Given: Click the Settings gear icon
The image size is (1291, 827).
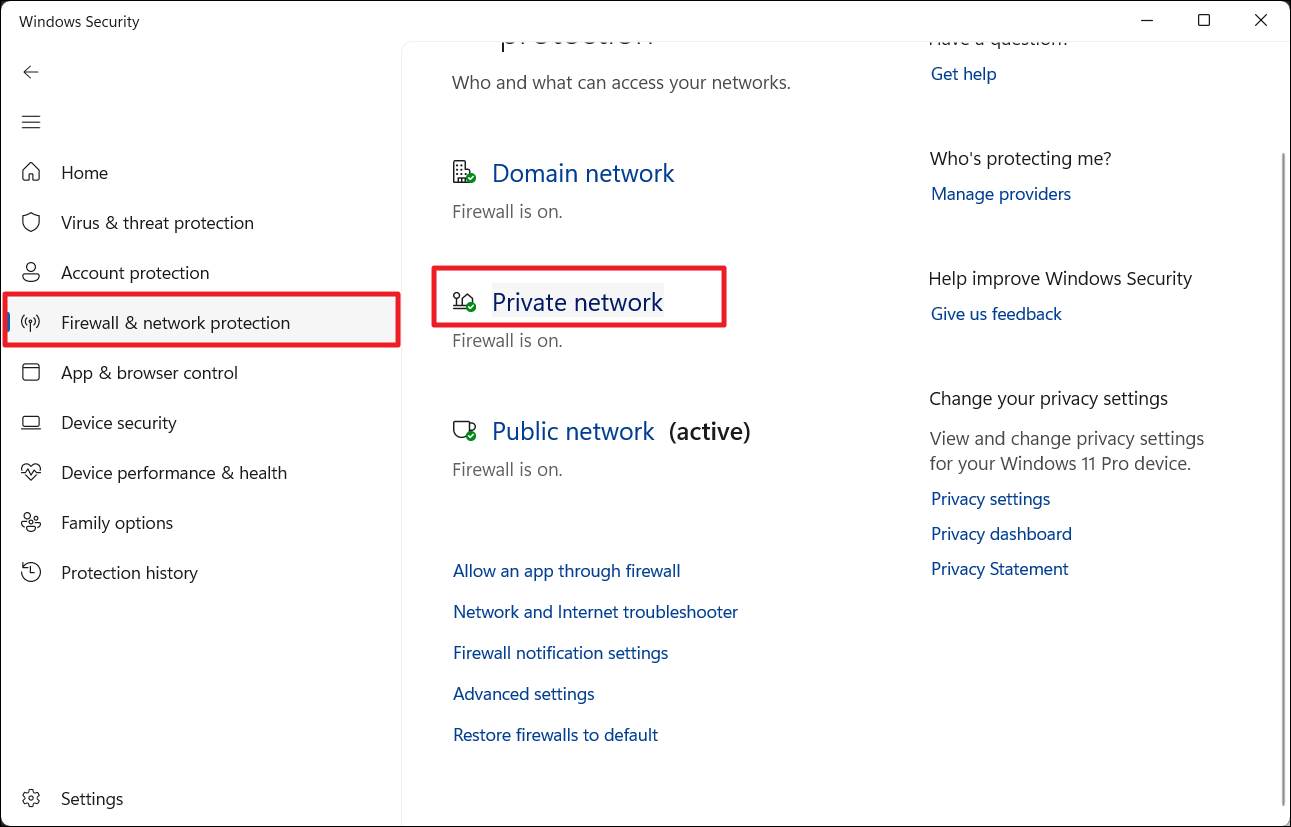Looking at the screenshot, I should click(x=31, y=799).
